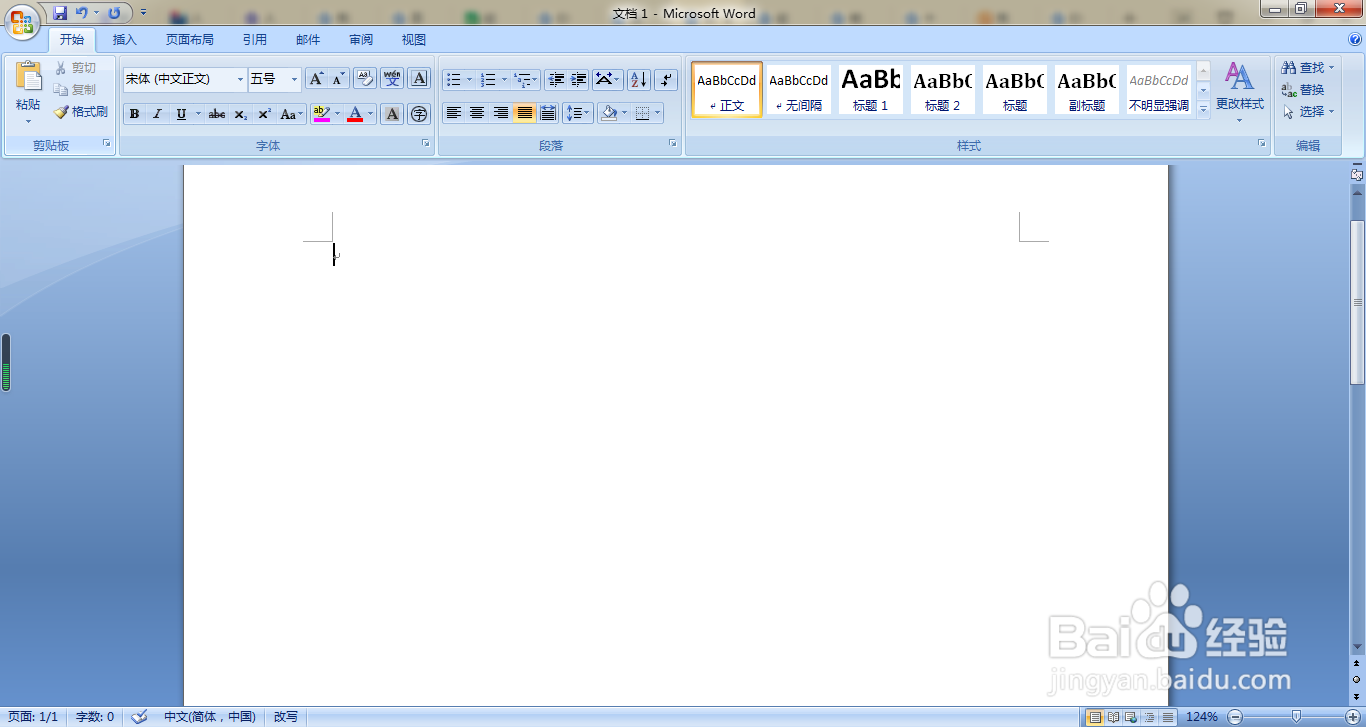Toggle justify alignment
1366x727 pixels.
pyautogui.click(x=524, y=113)
